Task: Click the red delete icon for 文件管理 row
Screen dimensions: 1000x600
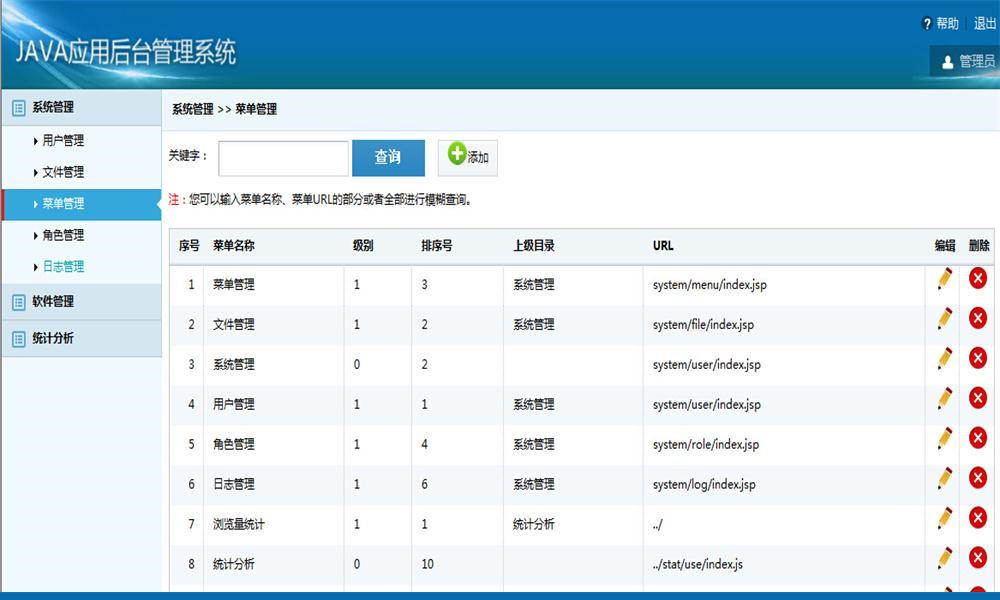Action: [978, 319]
